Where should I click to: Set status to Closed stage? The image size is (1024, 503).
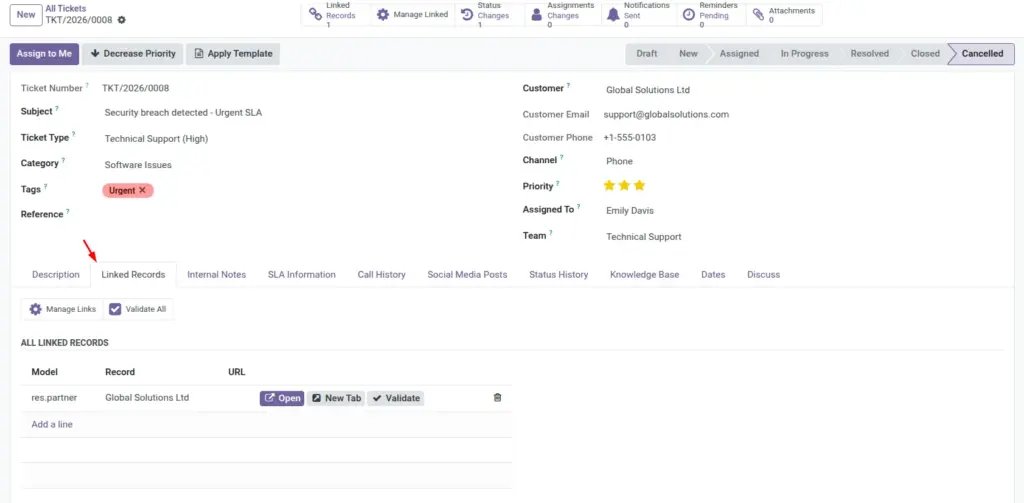coord(925,54)
